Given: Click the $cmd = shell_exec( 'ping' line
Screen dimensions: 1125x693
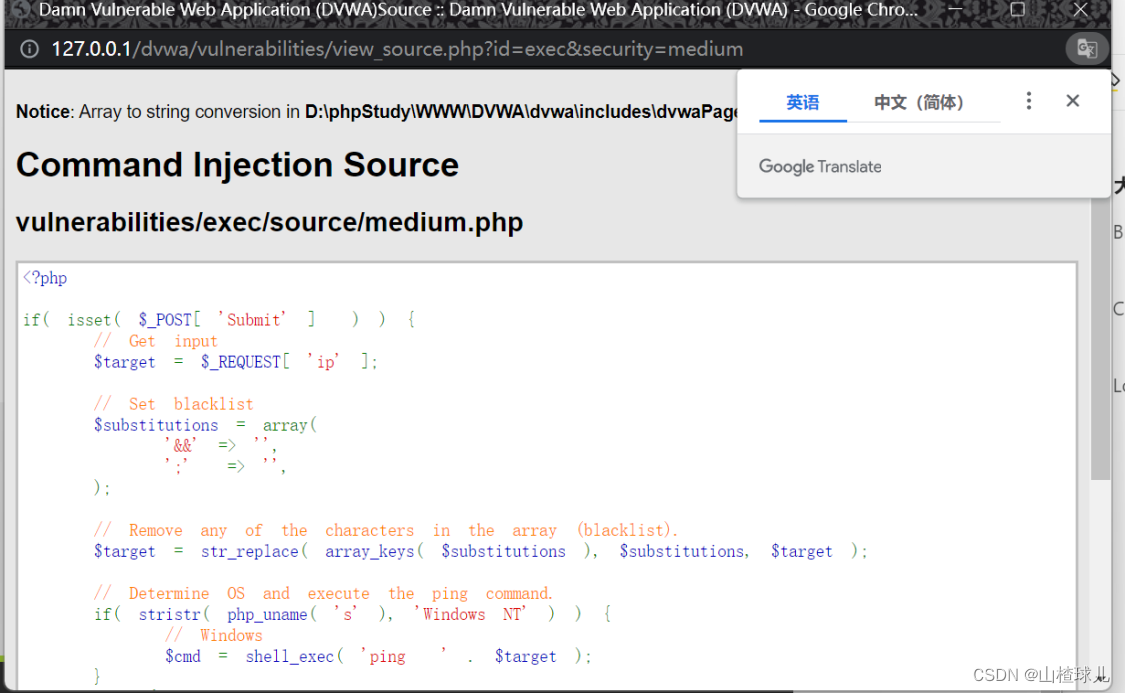Looking at the screenshot, I should click(x=378, y=656).
